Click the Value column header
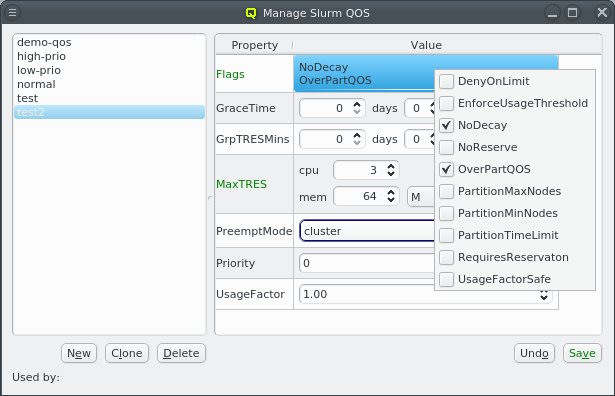615x396 pixels. [426, 45]
